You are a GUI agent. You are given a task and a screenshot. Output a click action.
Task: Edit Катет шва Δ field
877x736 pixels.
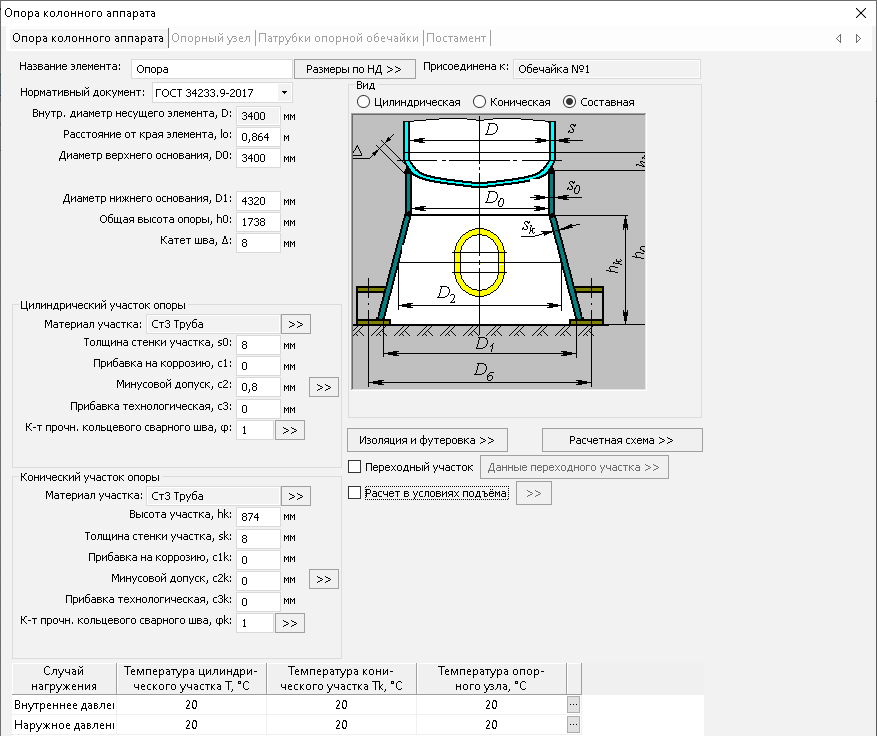(x=258, y=243)
